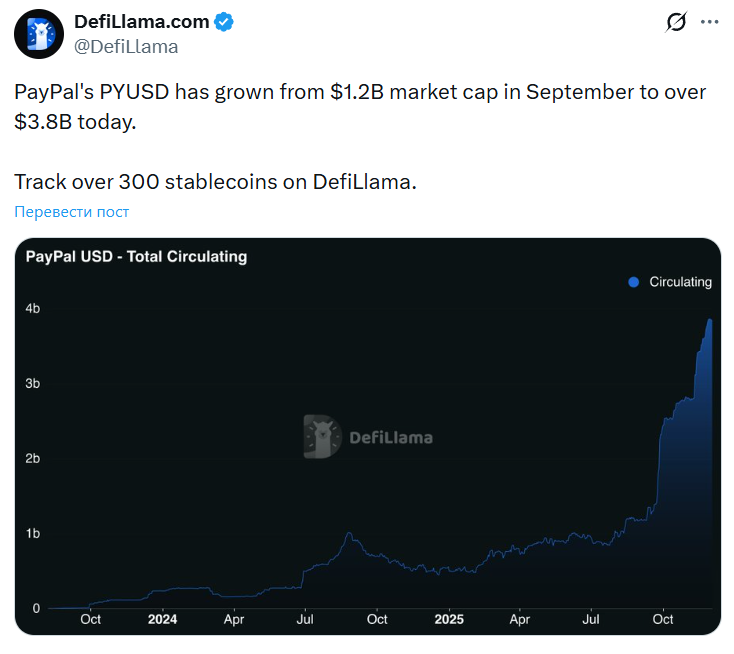Click the @DefiLlama handle
This screenshot has width=734, height=654.
(126, 46)
